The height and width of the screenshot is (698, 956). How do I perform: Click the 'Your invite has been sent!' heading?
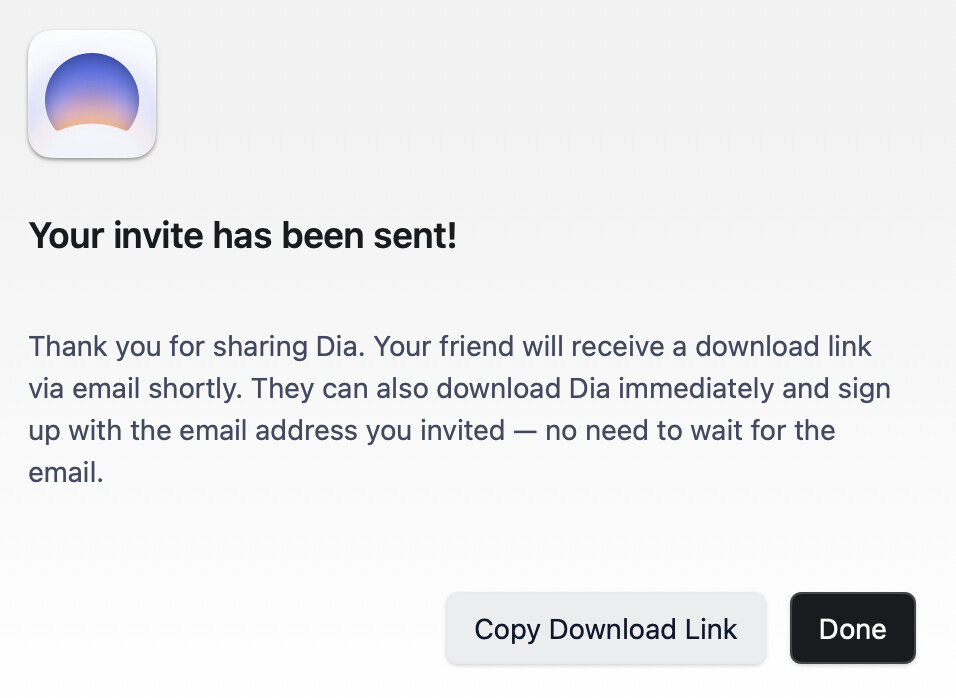(243, 235)
